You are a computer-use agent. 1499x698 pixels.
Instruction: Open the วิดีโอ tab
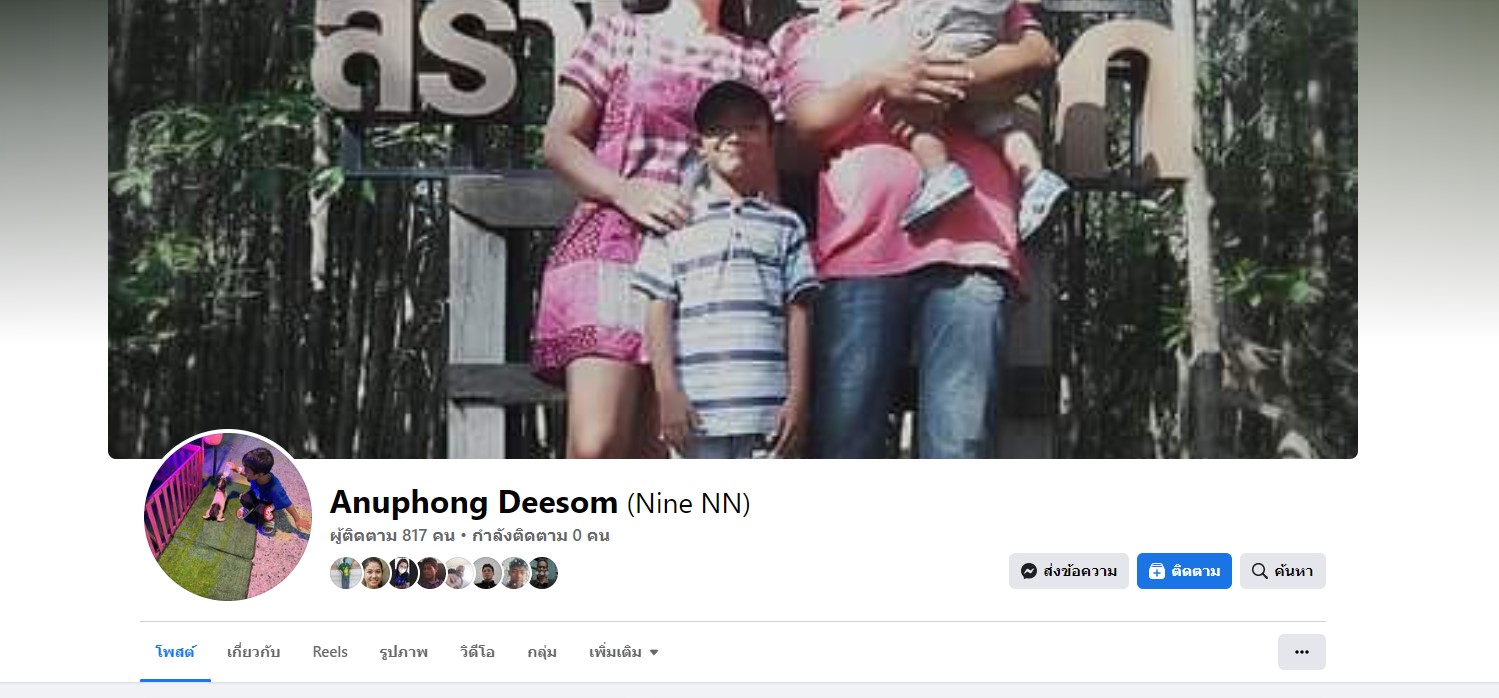[477, 652]
